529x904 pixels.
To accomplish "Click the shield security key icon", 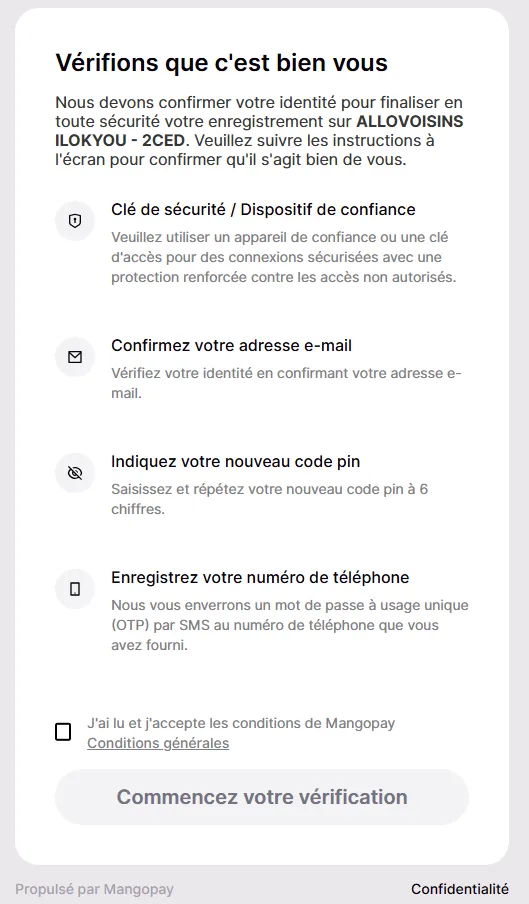I will pos(75,221).
